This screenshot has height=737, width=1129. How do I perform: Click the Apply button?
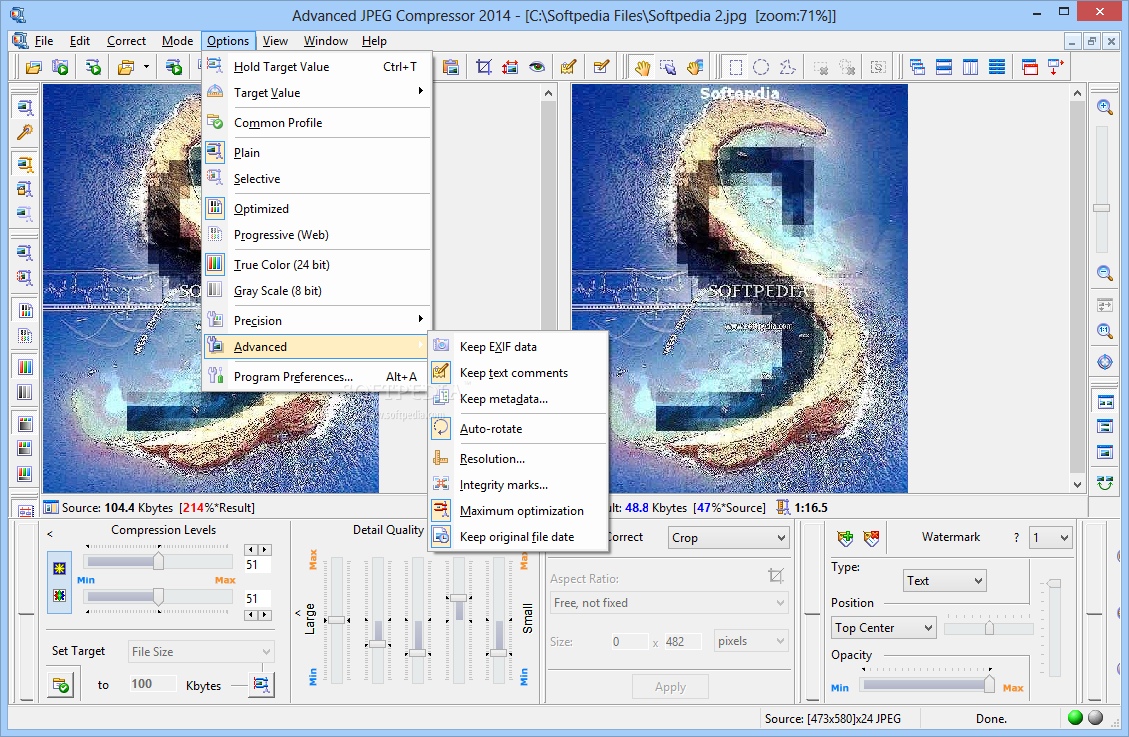point(670,687)
